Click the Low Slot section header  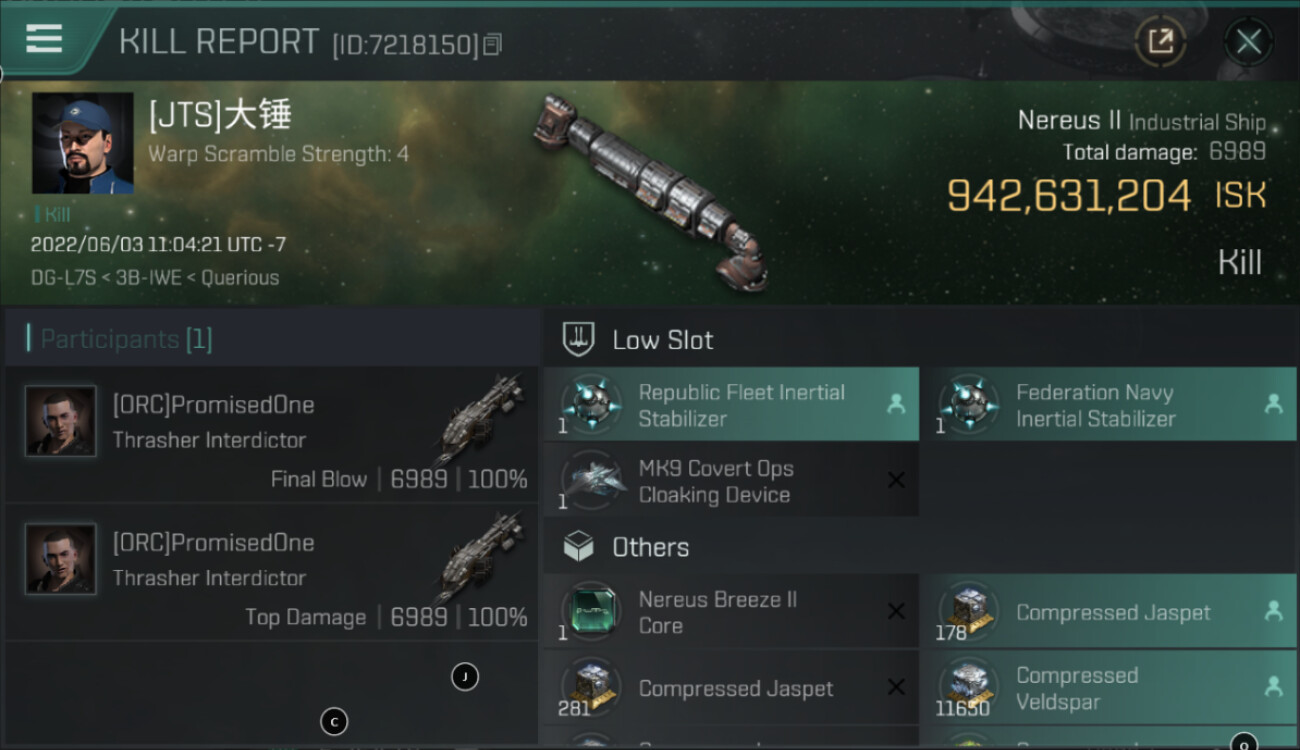662,340
